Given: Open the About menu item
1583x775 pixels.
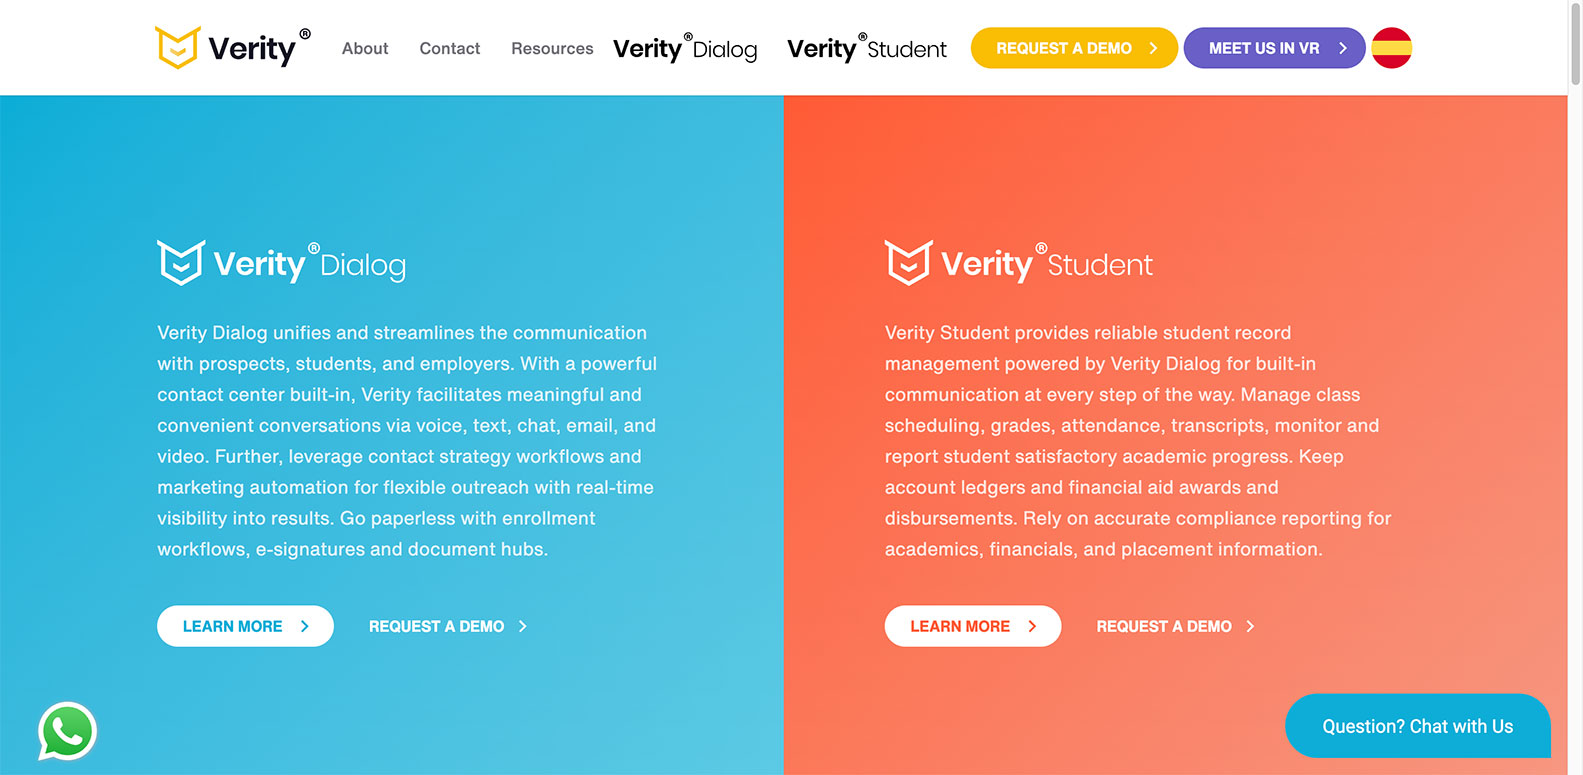Looking at the screenshot, I should point(365,48).
